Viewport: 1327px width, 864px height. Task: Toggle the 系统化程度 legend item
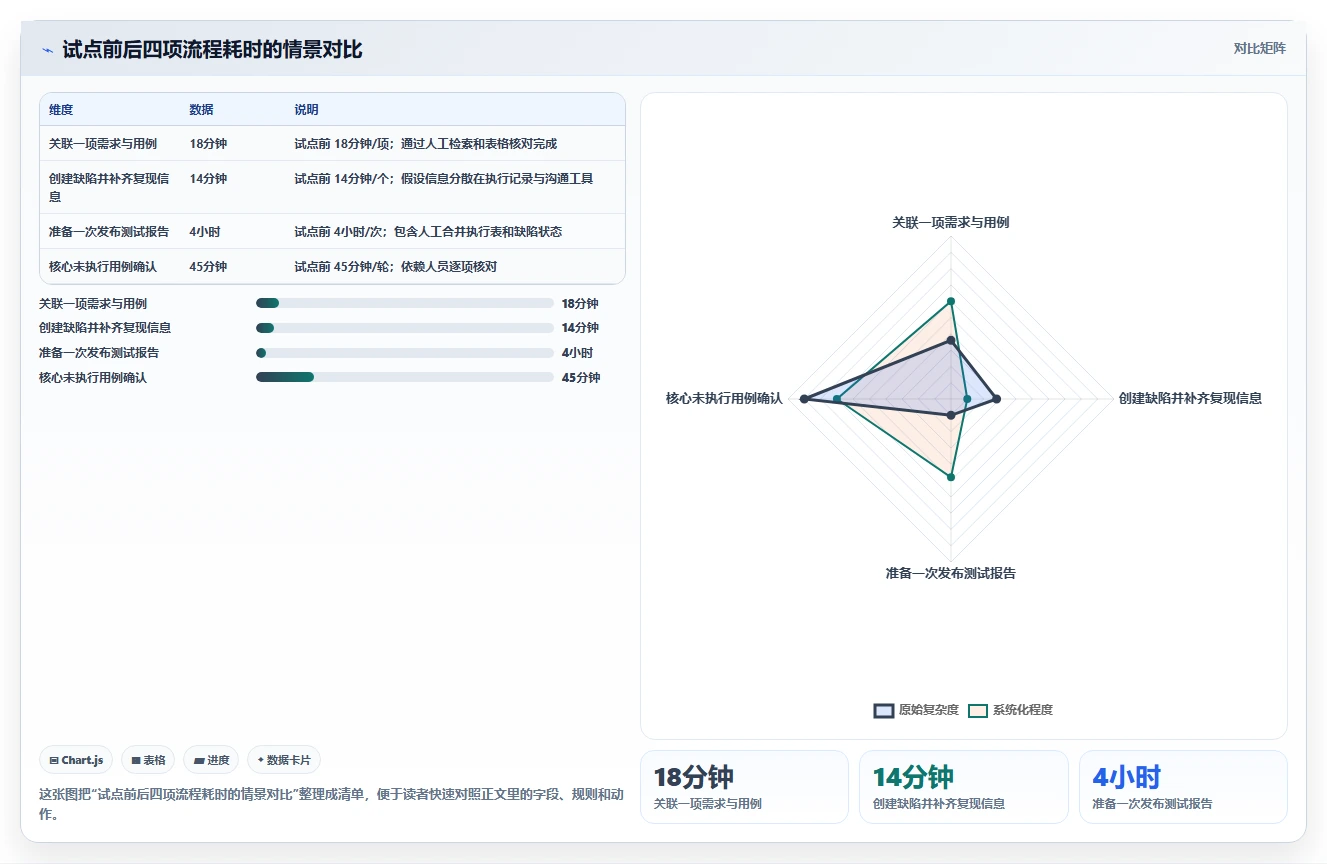tap(1010, 710)
